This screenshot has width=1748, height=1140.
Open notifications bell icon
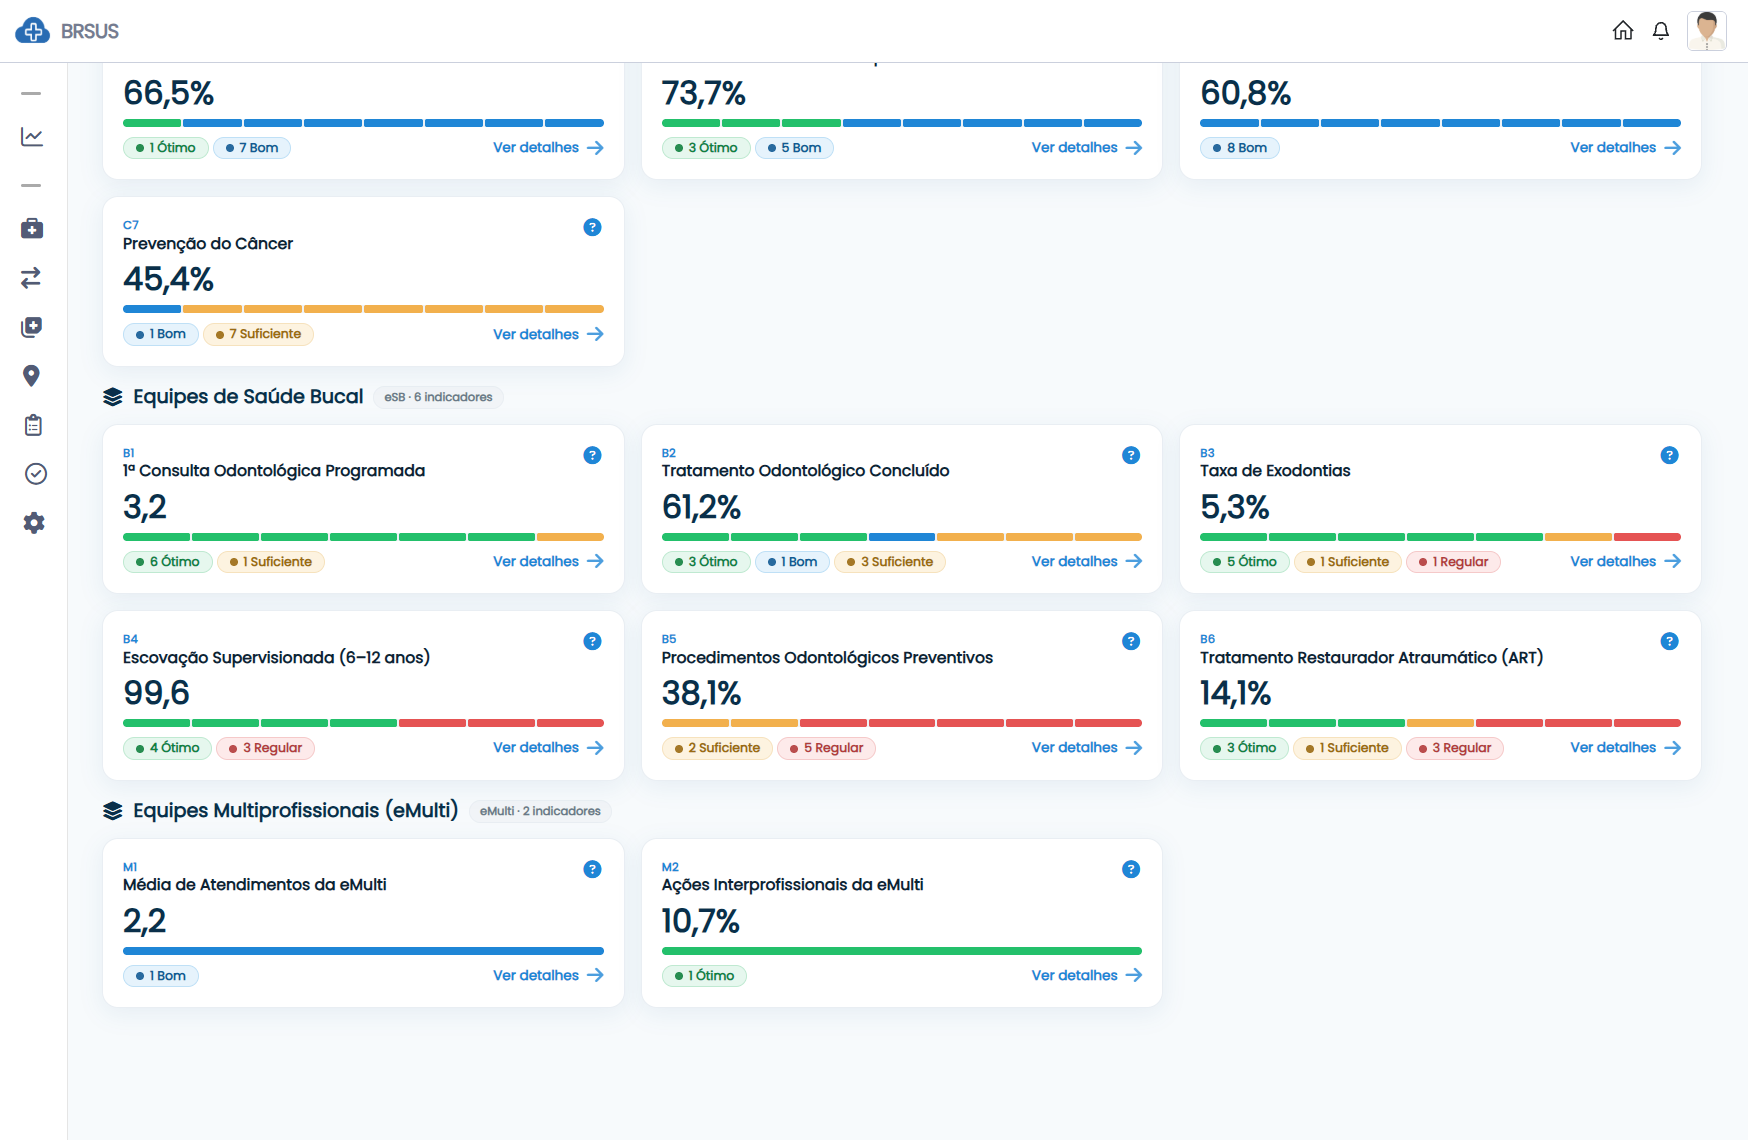[x=1661, y=31]
